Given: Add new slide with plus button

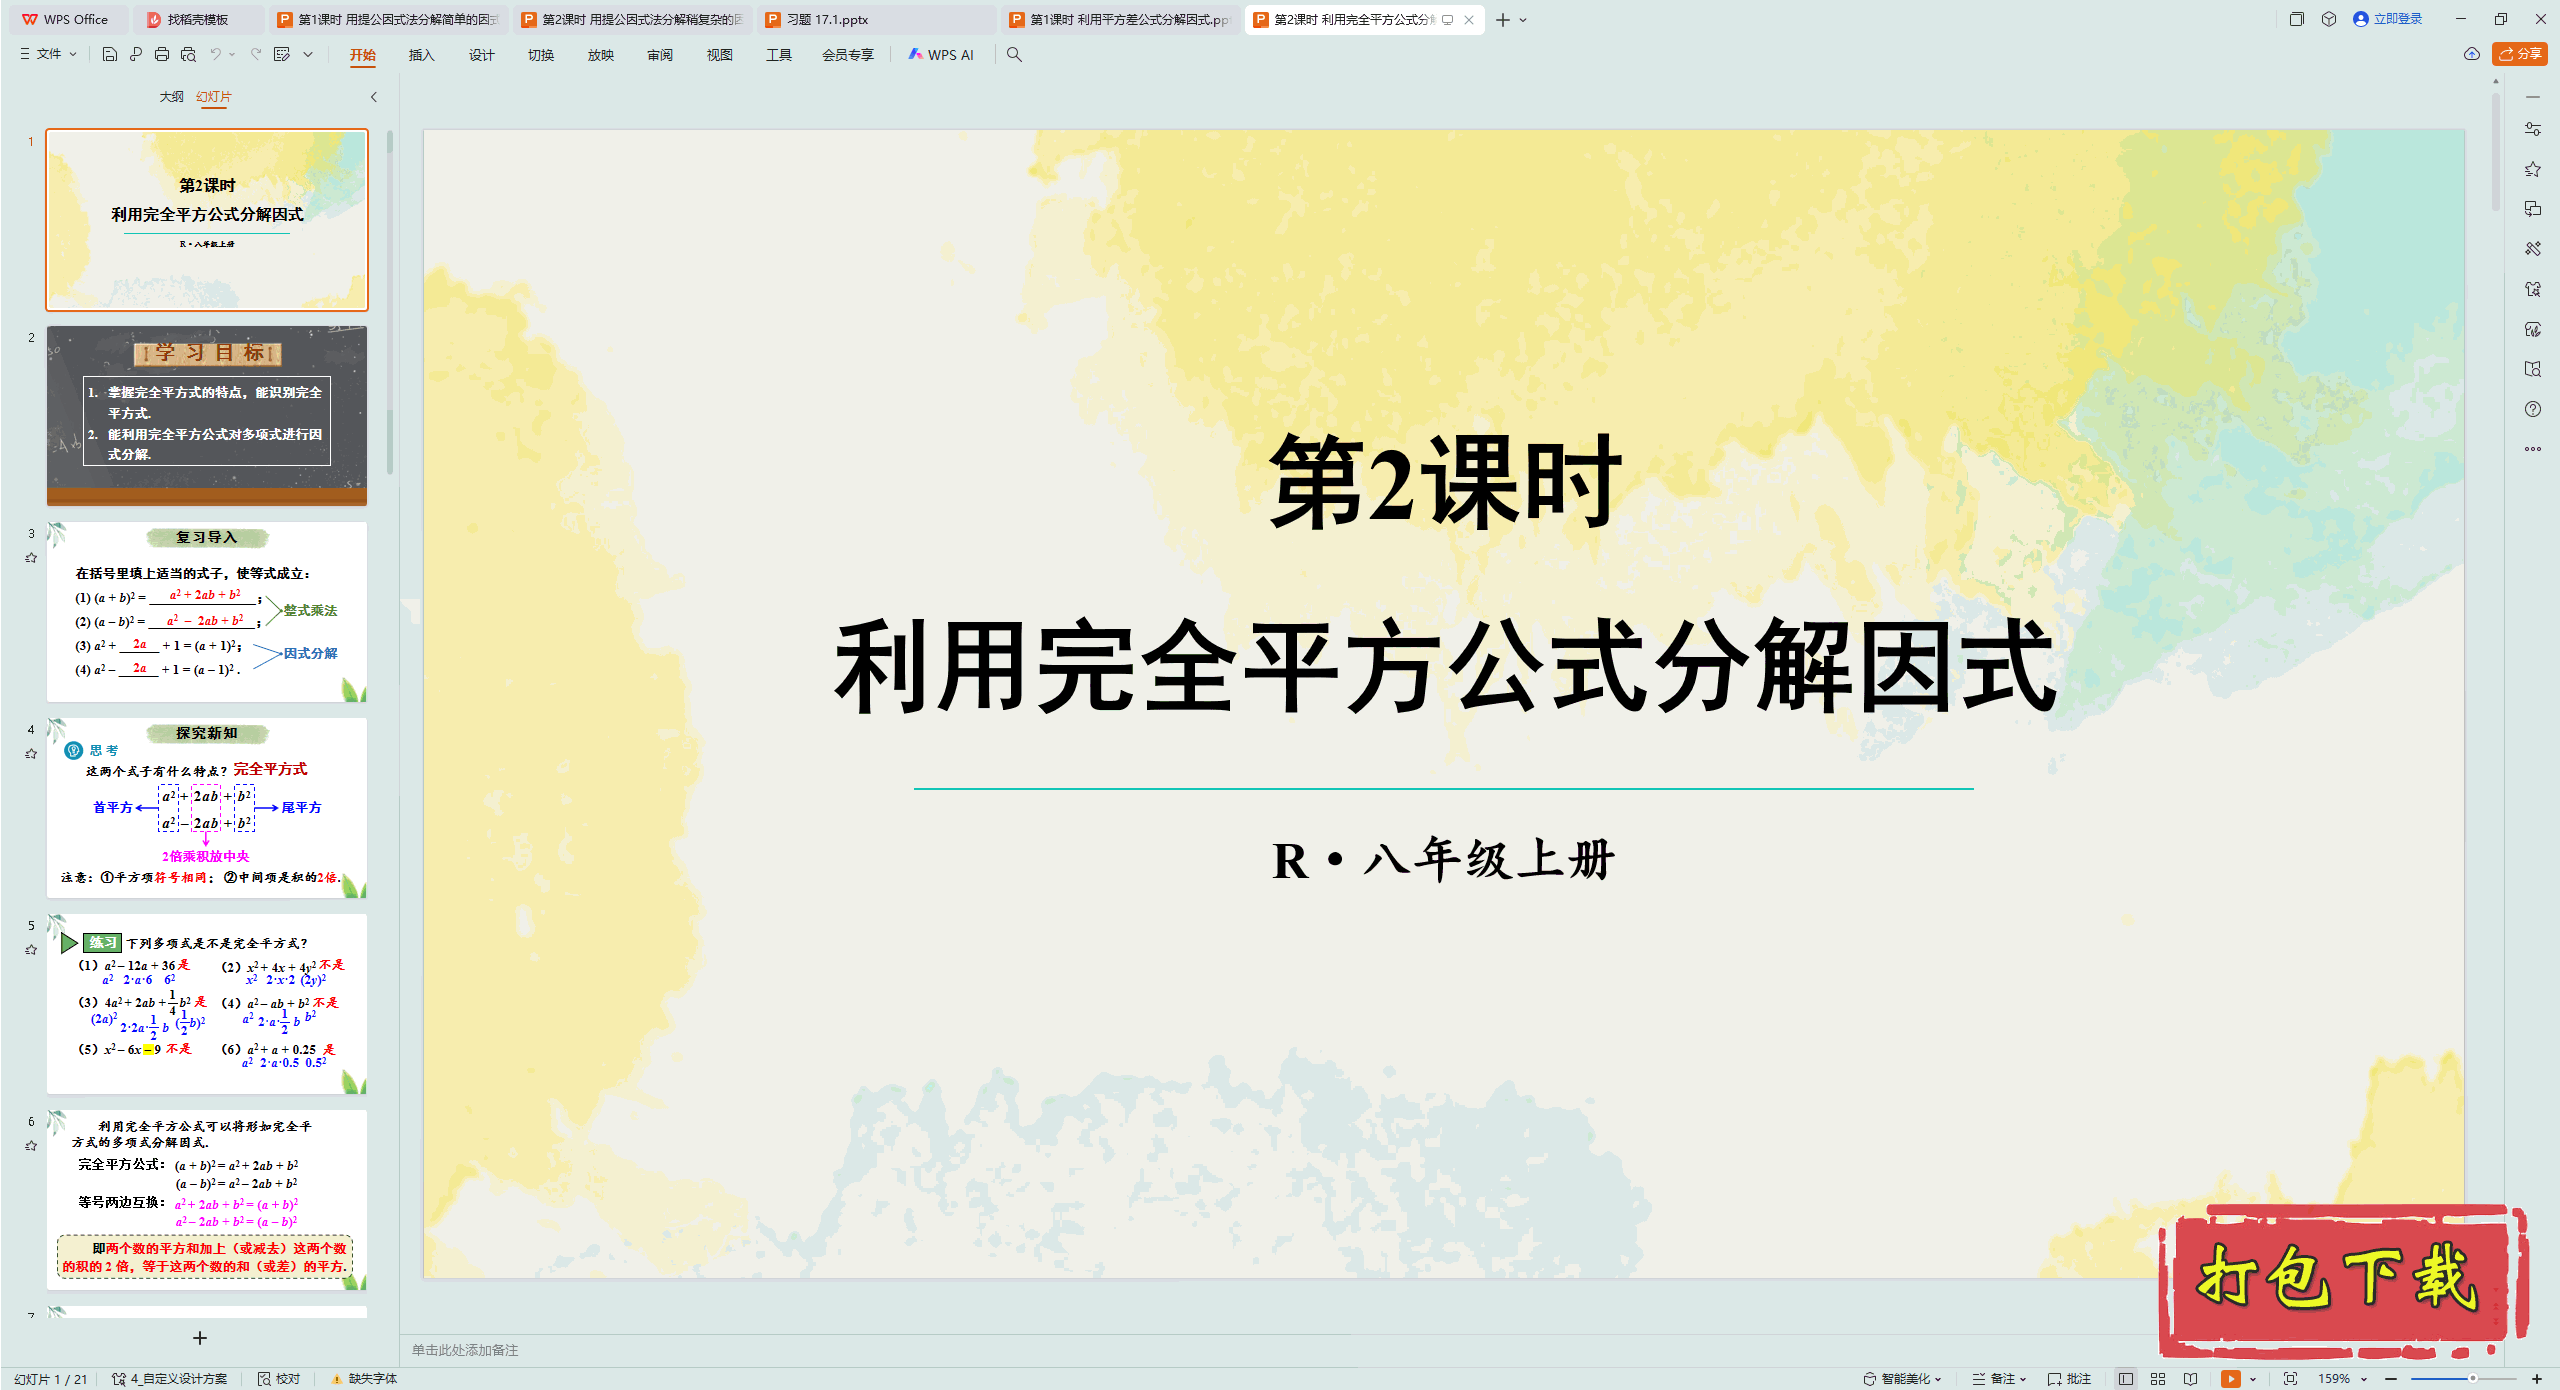Looking at the screenshot, I should pyautogui.click(x=200, y=1338).
